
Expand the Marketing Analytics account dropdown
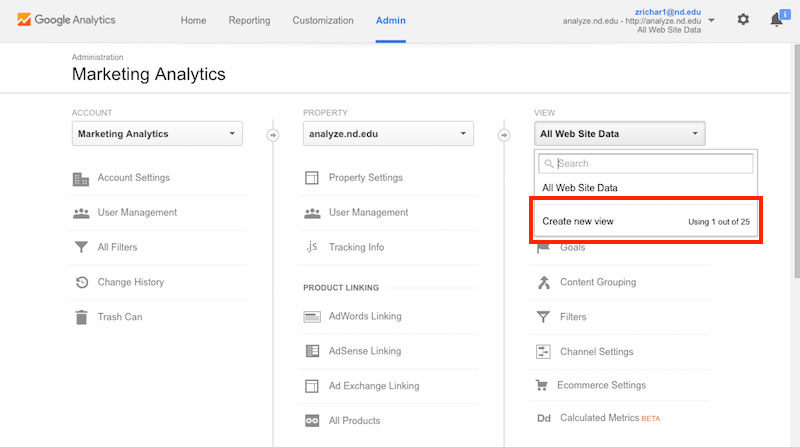[x=157, y=134]
